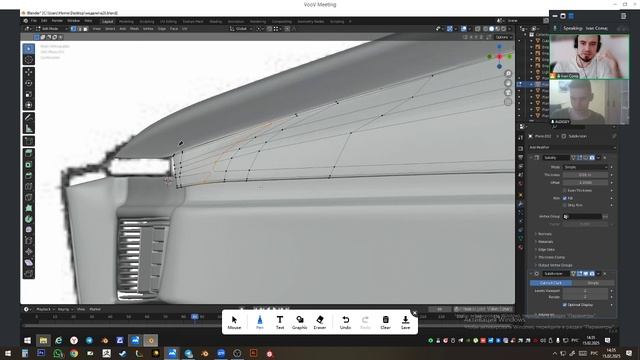Select the Shrink/Fatten tool
Viewport: 640px width, 360px height.
coord(29,252)
